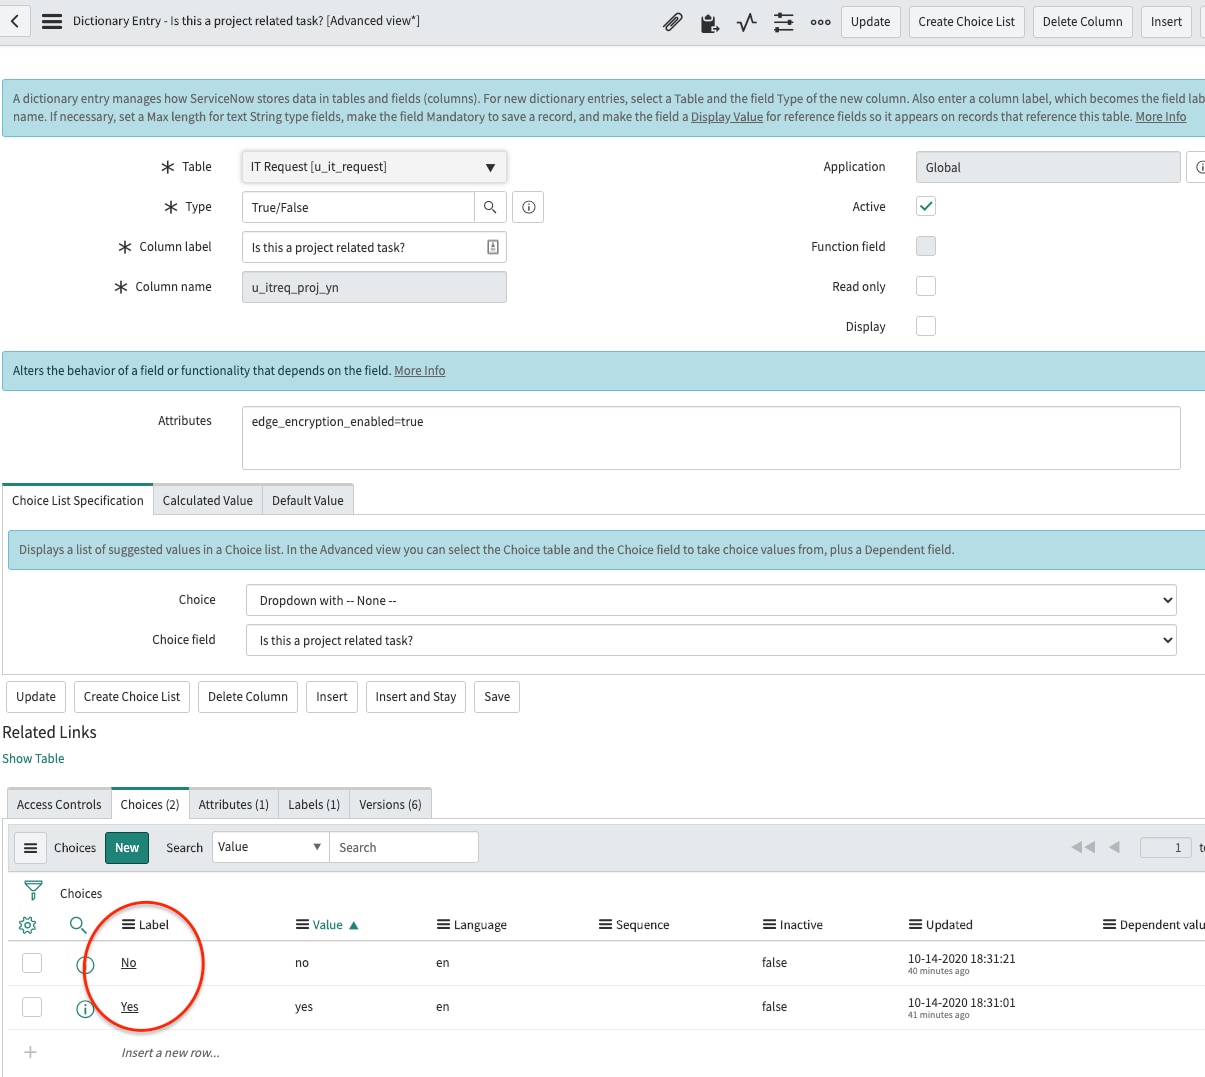The height and width of the screenshot is (1077, 1205).
Task: Click the Choices list Search box
Action: click(x=404, y=847)
